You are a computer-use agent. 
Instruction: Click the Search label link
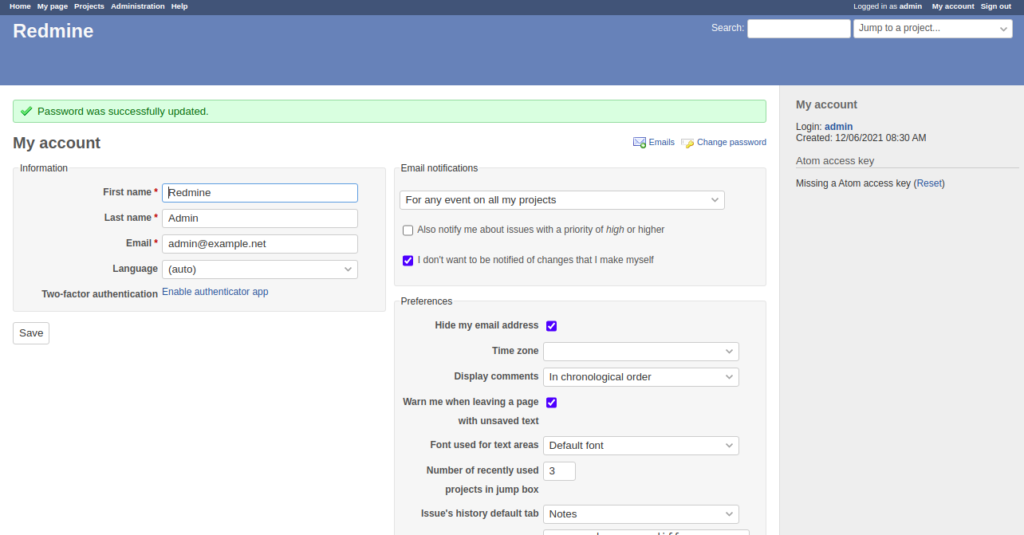tap(727, 28)
